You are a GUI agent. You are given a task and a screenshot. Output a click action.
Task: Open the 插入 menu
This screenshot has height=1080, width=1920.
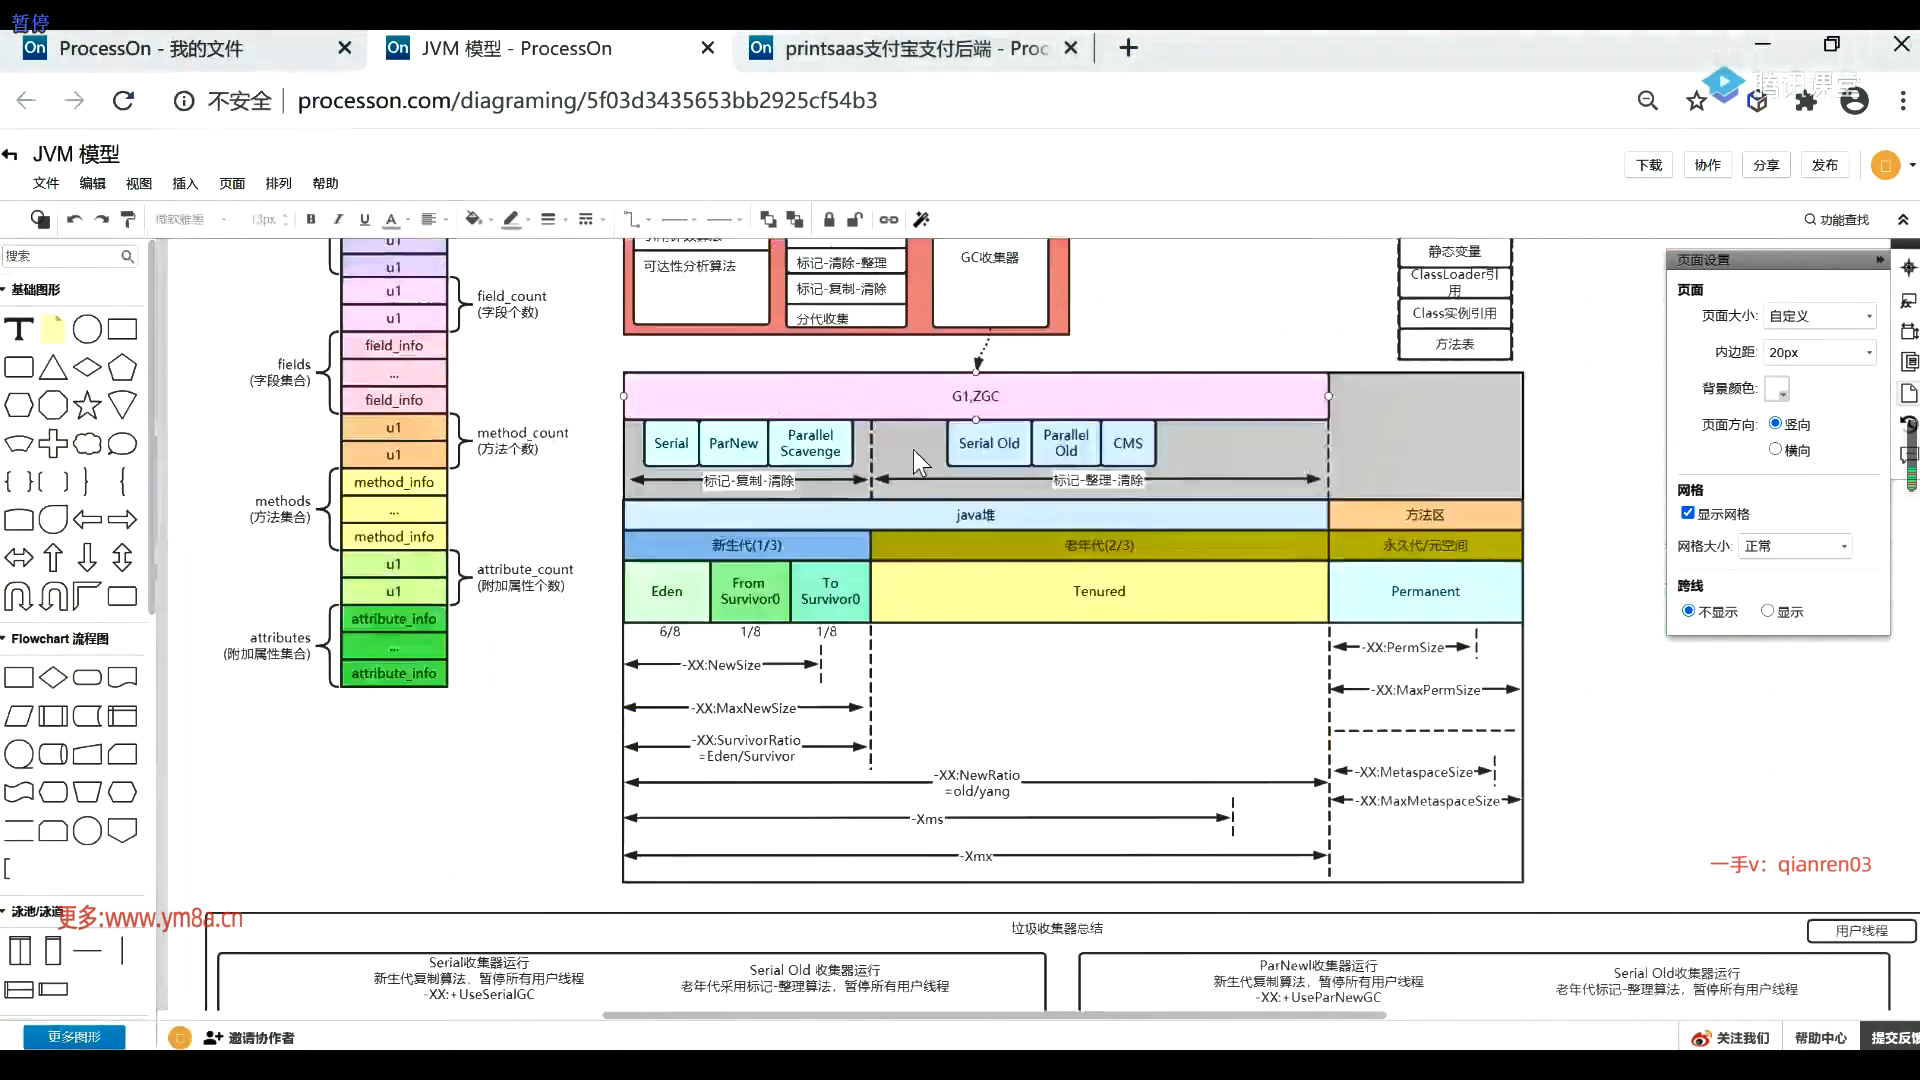pyautogui.click(x=185, y=183)
